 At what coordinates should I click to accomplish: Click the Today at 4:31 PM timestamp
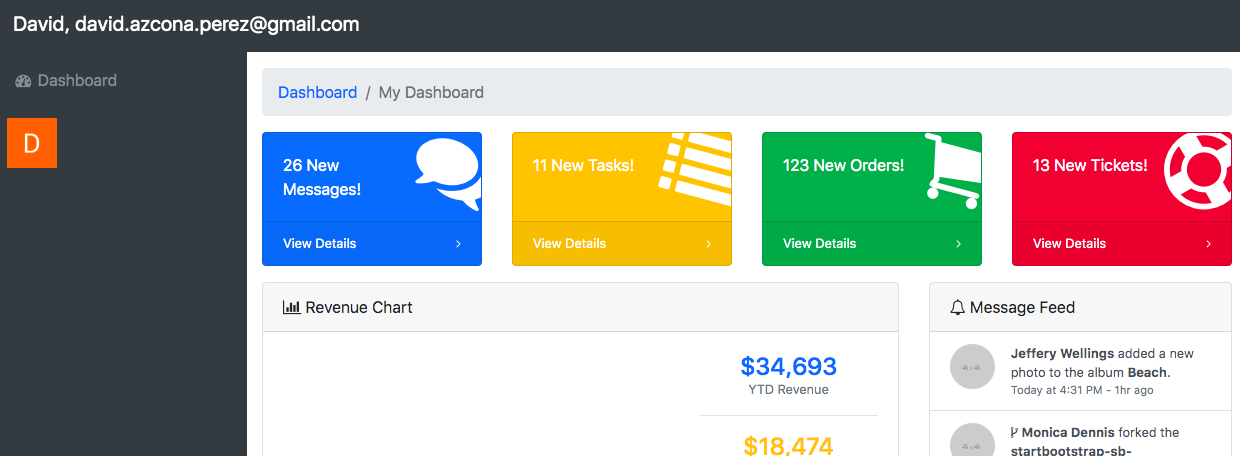click(1082, 390)
